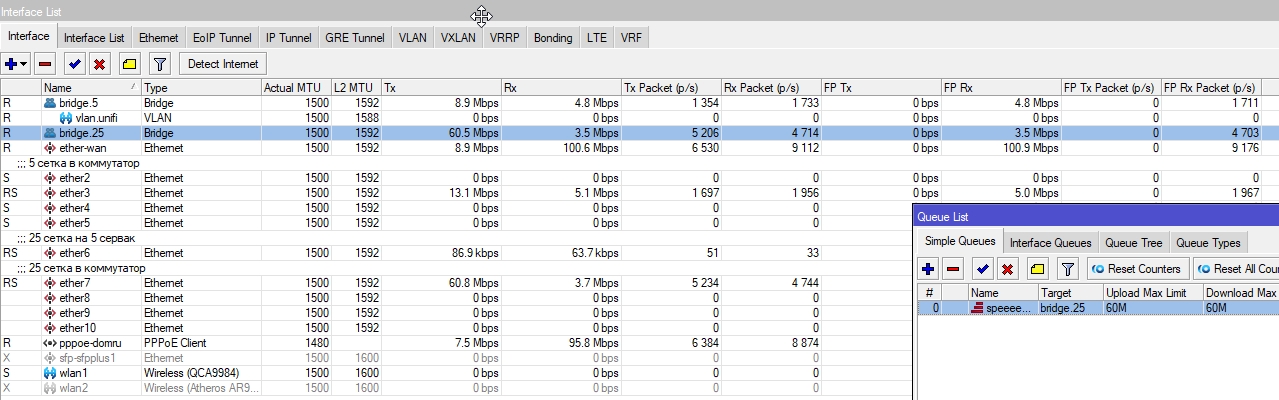This screenshot has width=1279, height=400.
Task: Select the ether4 row name
Action: [x=75, y=208]
